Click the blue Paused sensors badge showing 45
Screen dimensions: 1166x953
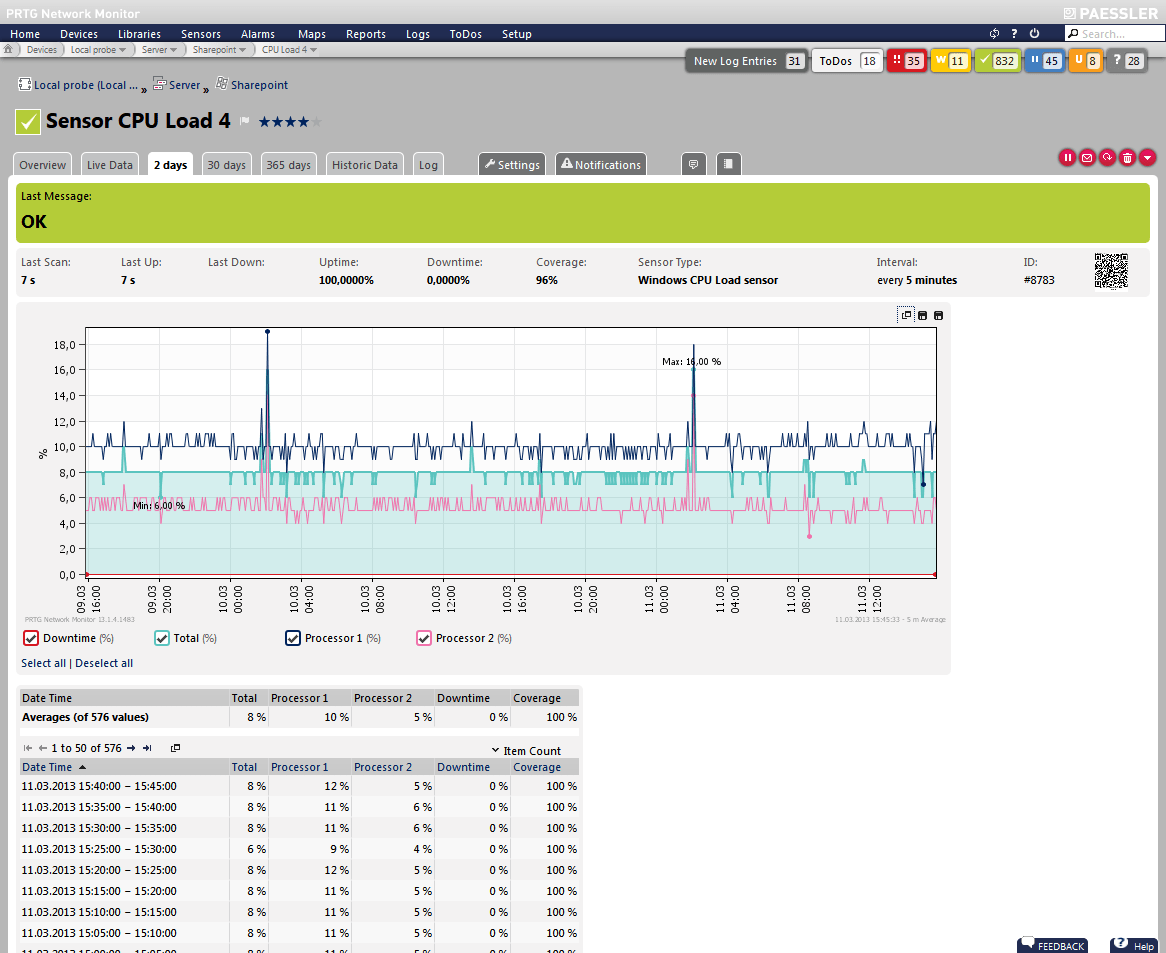(1043, 61)
